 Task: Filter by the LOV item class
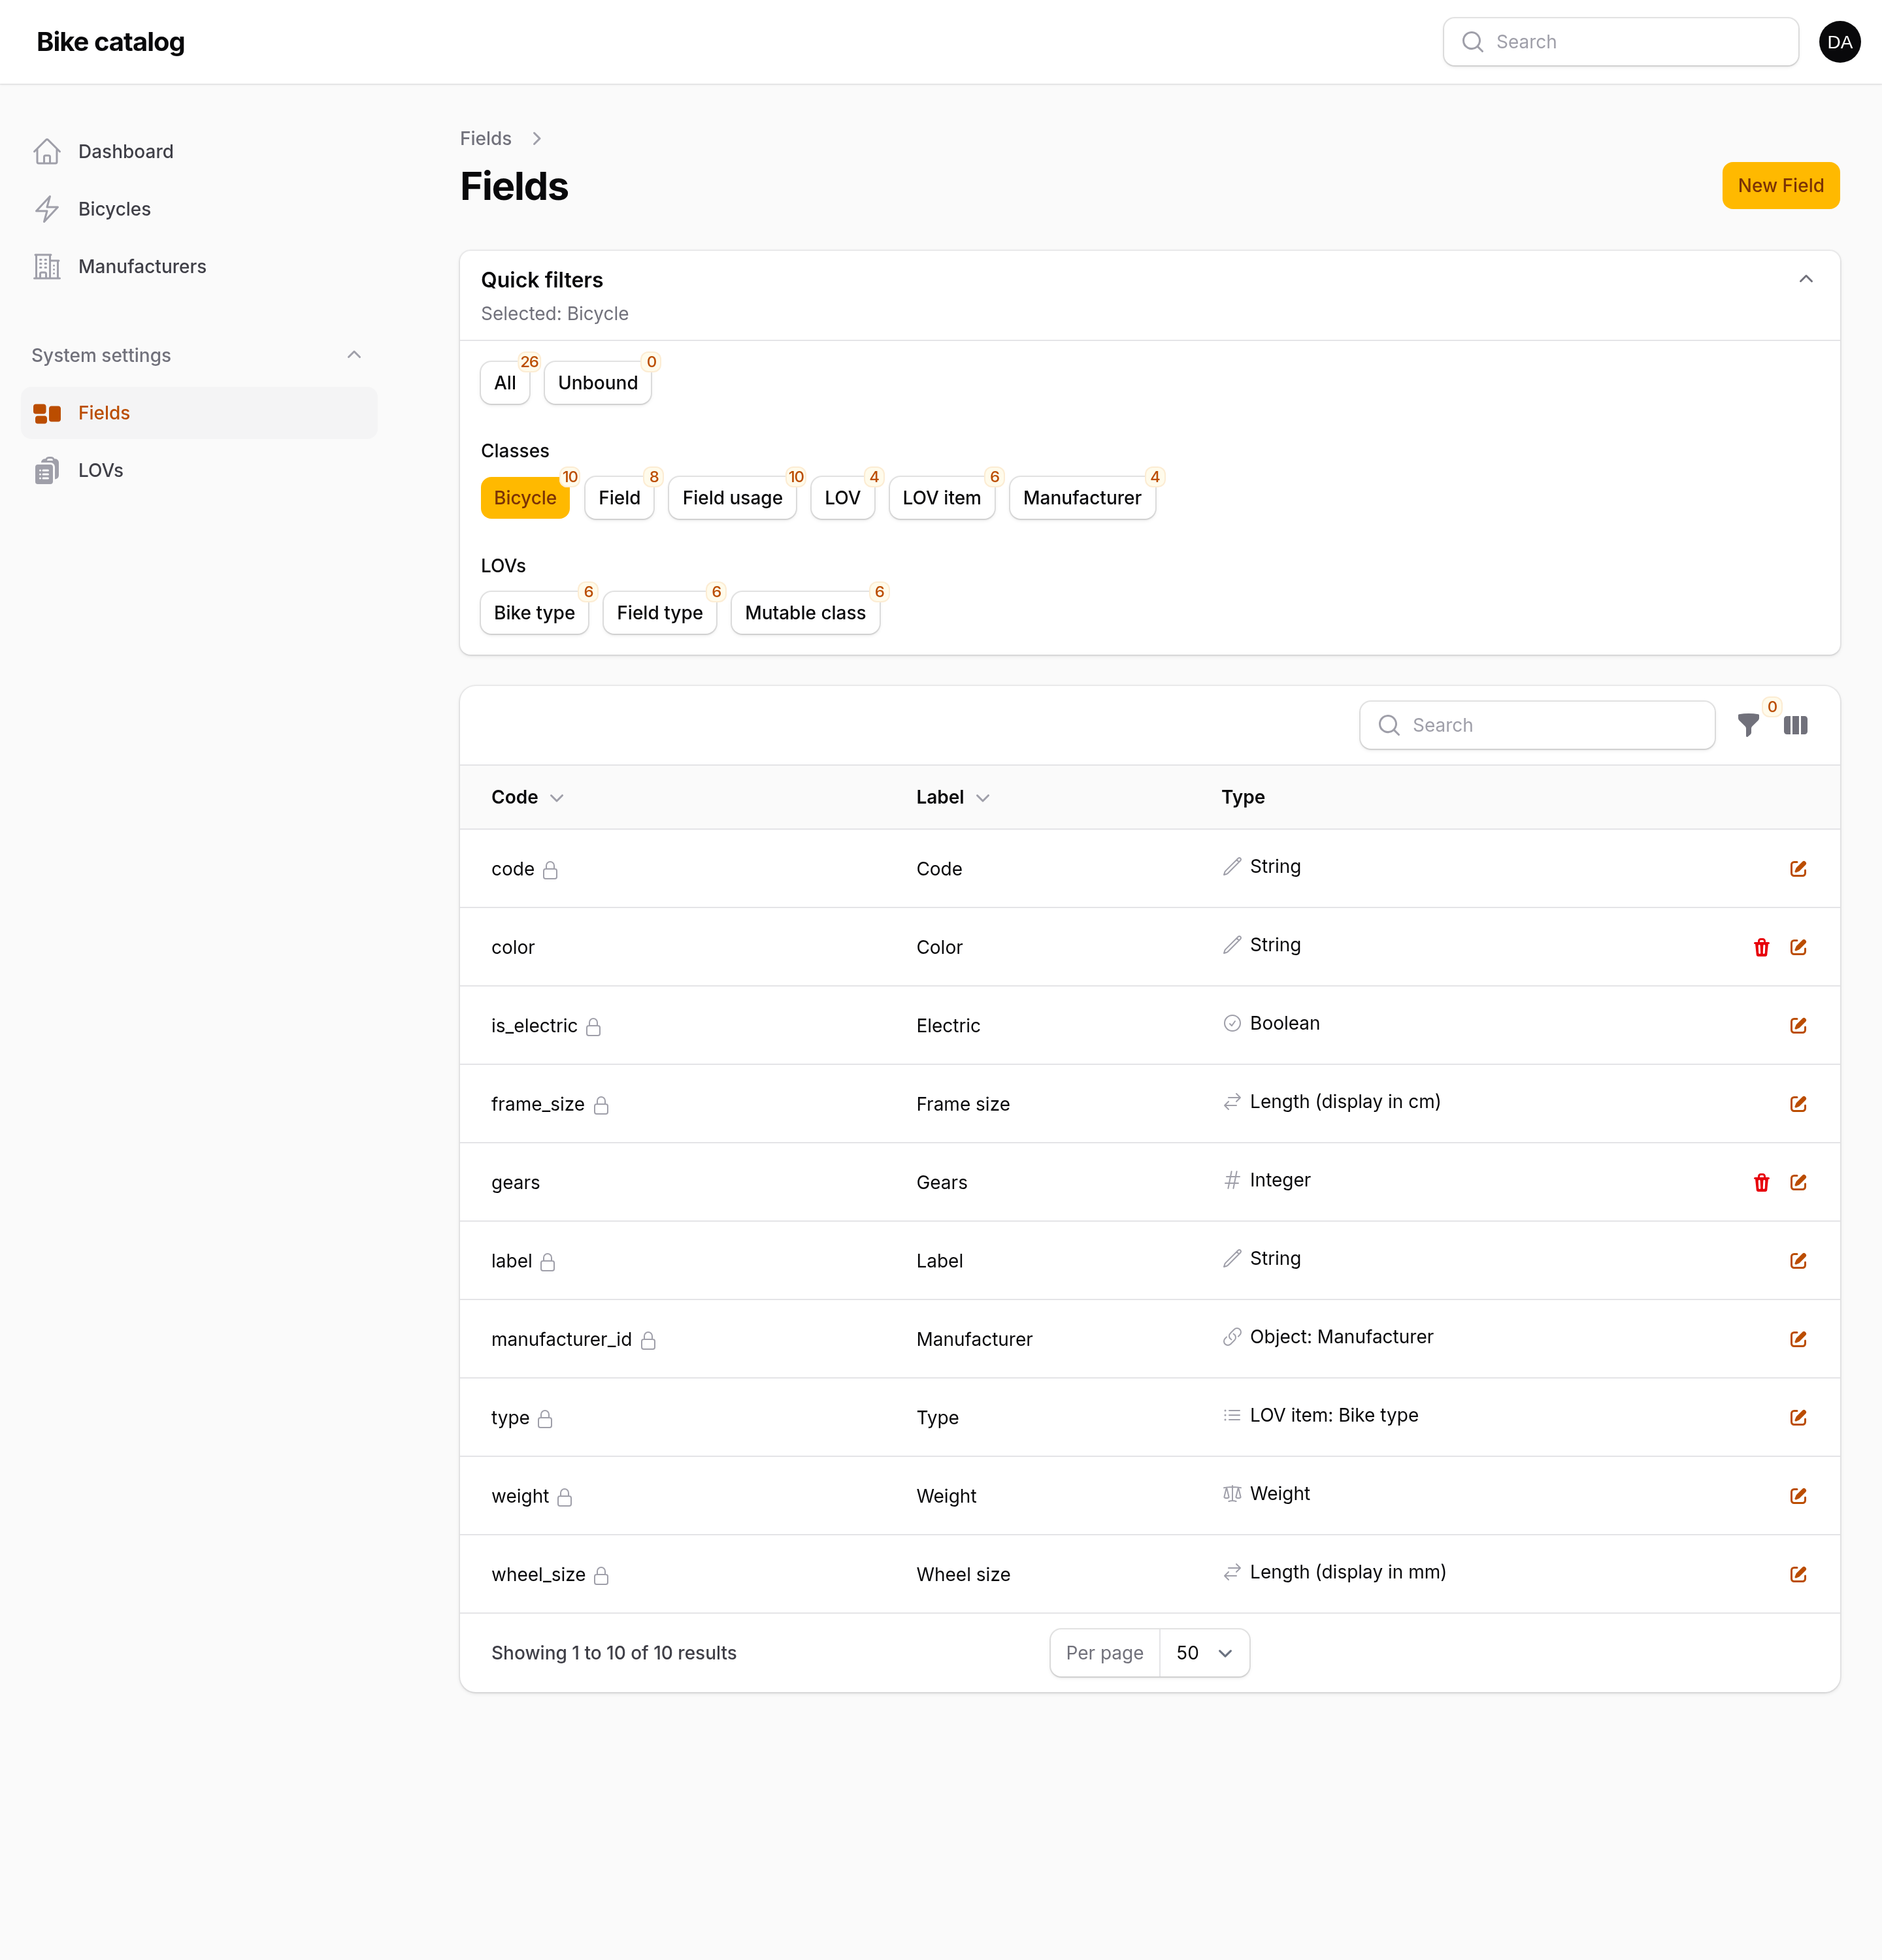(x=941, y=498)
